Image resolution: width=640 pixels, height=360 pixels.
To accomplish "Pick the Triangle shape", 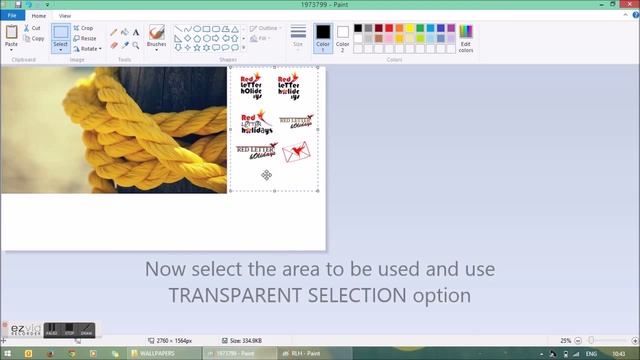I will pos(235,29).
